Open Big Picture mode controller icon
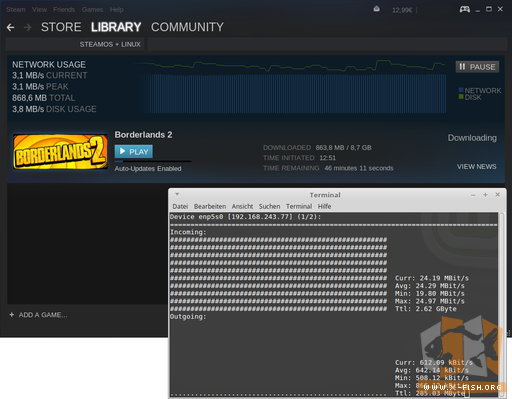This screenshot has height=399, width=512. click(465, 9)
